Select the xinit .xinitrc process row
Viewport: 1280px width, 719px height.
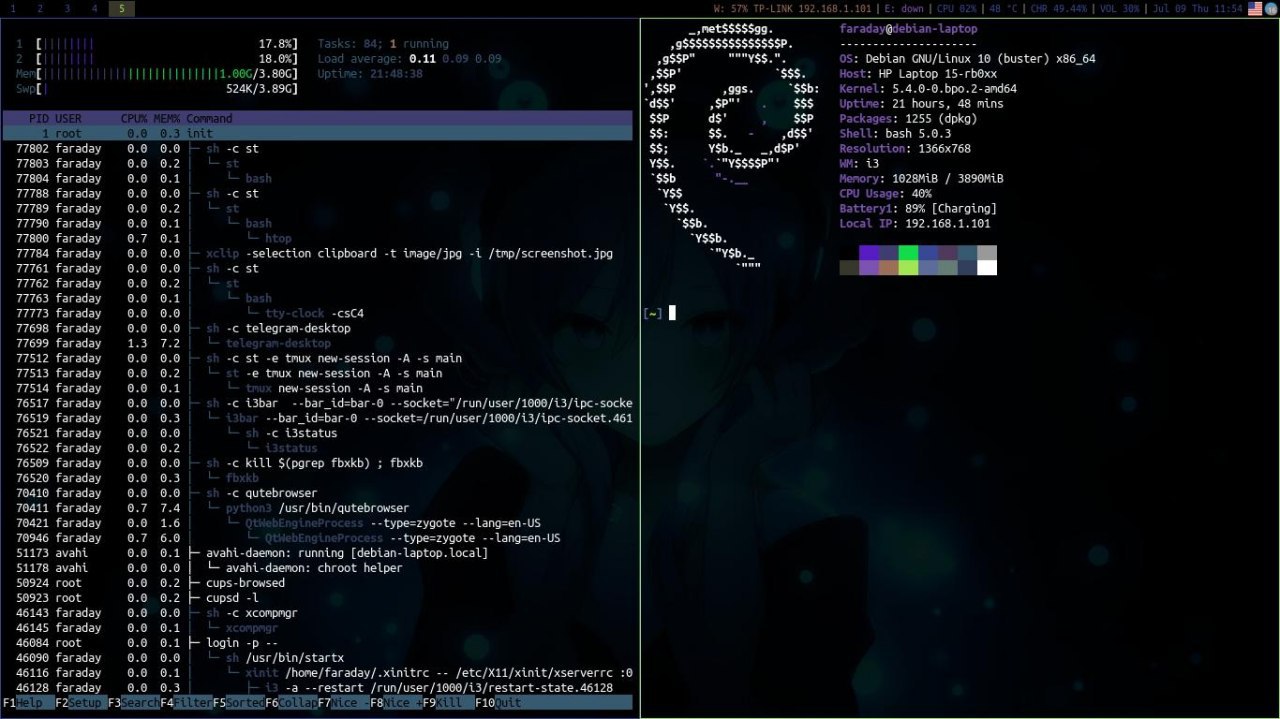[x=318, y=673]
